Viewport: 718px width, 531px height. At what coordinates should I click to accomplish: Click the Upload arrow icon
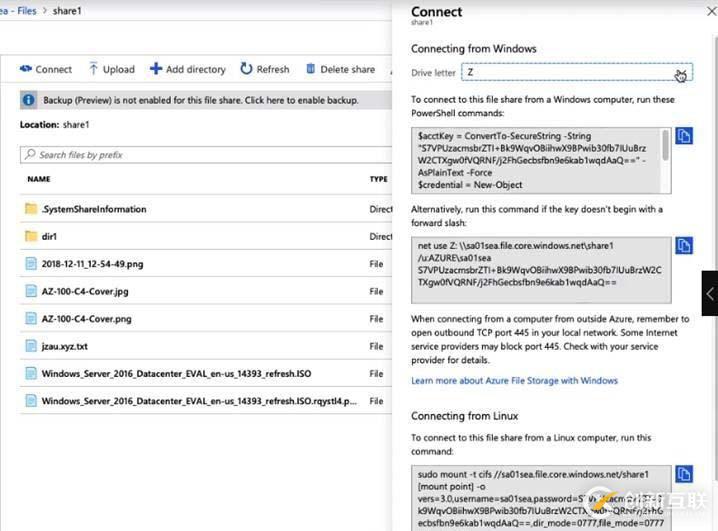94,69
